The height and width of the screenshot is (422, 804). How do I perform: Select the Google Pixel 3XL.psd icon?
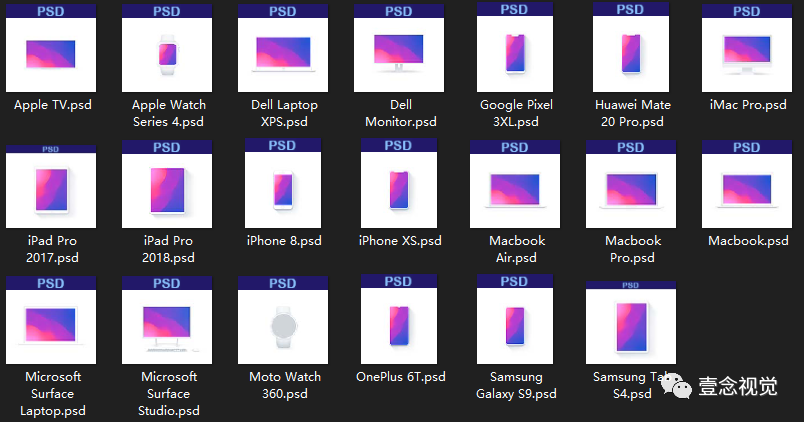coord(515,47)
